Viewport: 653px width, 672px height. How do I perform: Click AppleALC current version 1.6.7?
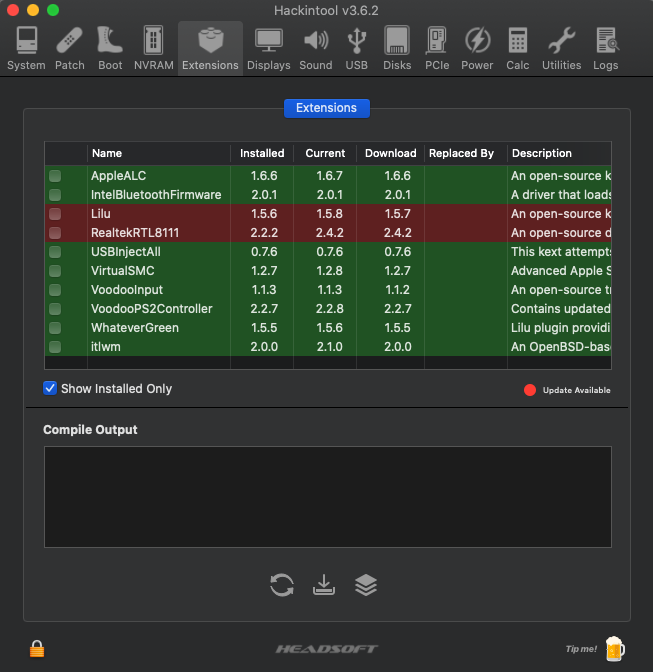coord(329,176)
